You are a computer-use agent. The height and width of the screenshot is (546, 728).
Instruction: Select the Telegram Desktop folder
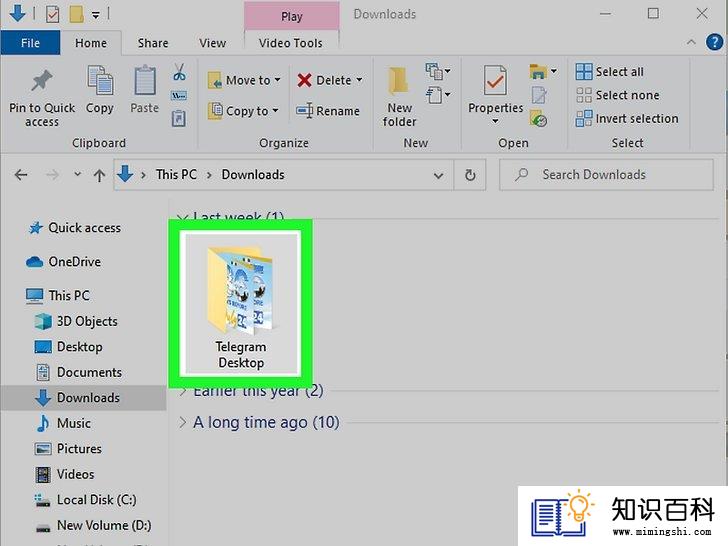click(x=240, y=304)
